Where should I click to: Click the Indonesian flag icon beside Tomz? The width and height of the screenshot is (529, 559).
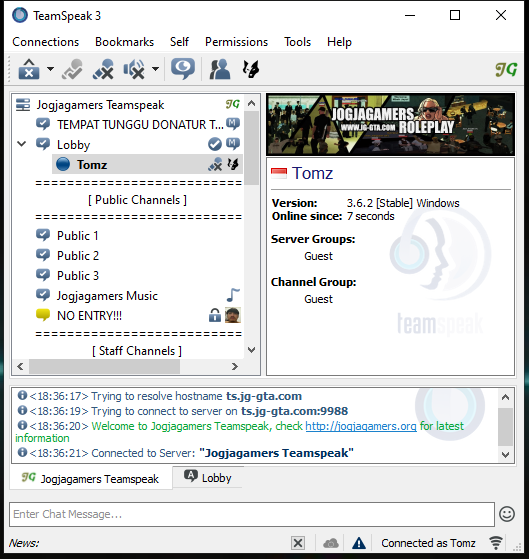tap(279, 174)
